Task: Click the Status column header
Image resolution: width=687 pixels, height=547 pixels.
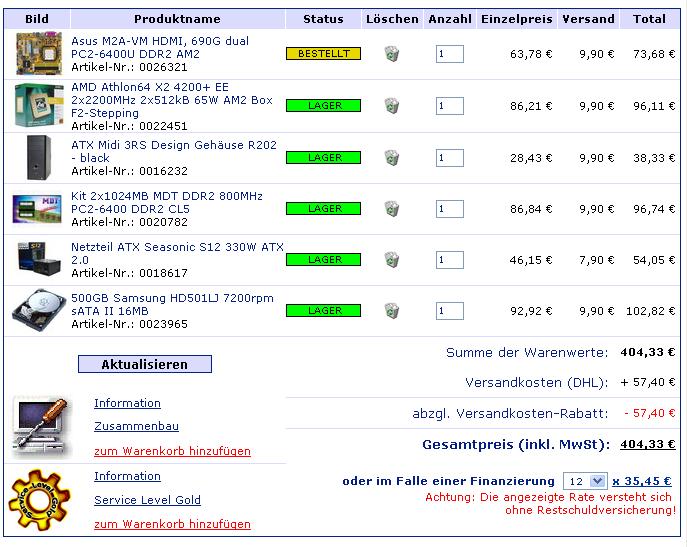Action: pos(323,19)
